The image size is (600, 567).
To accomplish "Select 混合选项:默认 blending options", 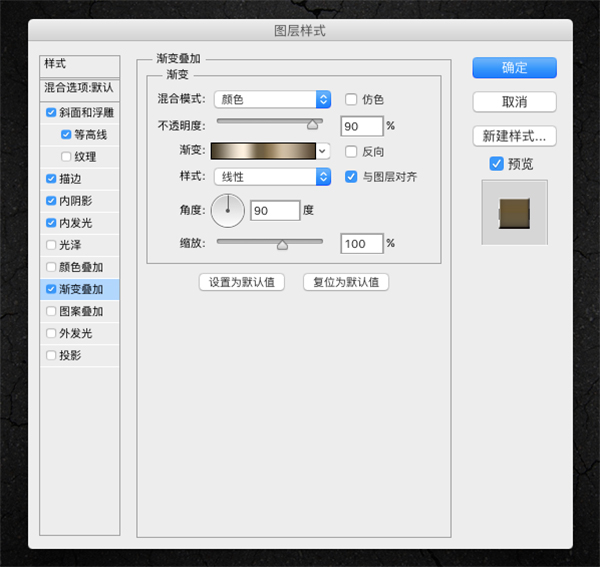I will point(80,88).
